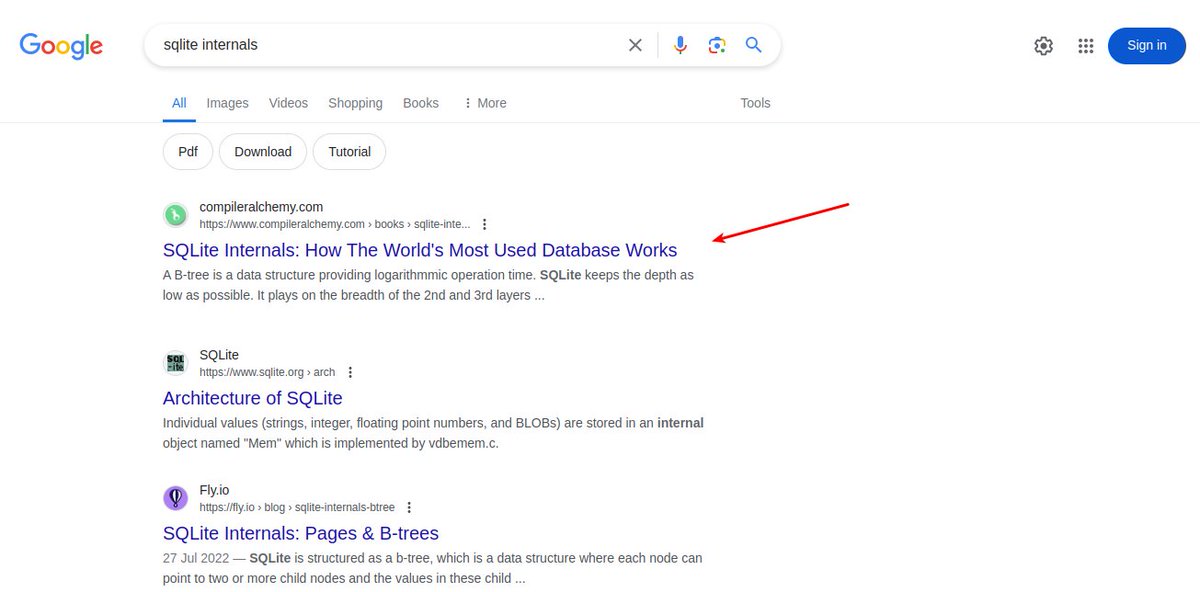The width and height of the screenshot is (1200, 592).
Task: Start voice search with microphone icon
Action: tap(680, 45)
